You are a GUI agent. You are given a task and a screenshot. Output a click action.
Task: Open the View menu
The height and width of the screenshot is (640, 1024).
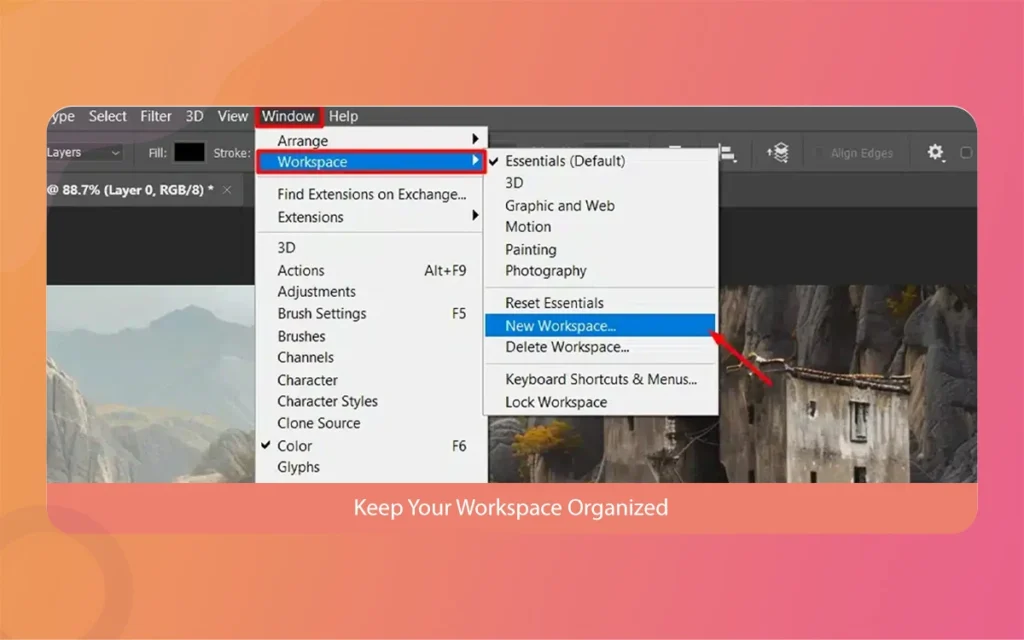[232, 116]
